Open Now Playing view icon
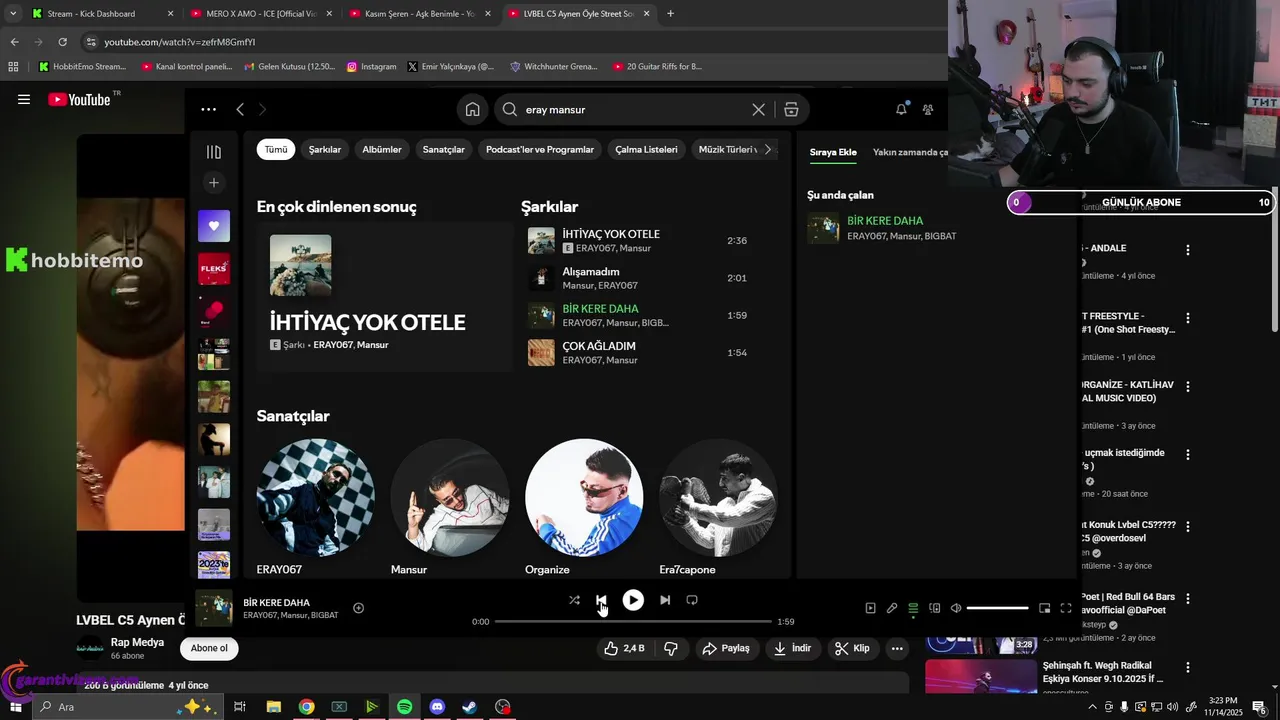The width and height of the screenshot is (1280, 720). (x=870, y=608)
